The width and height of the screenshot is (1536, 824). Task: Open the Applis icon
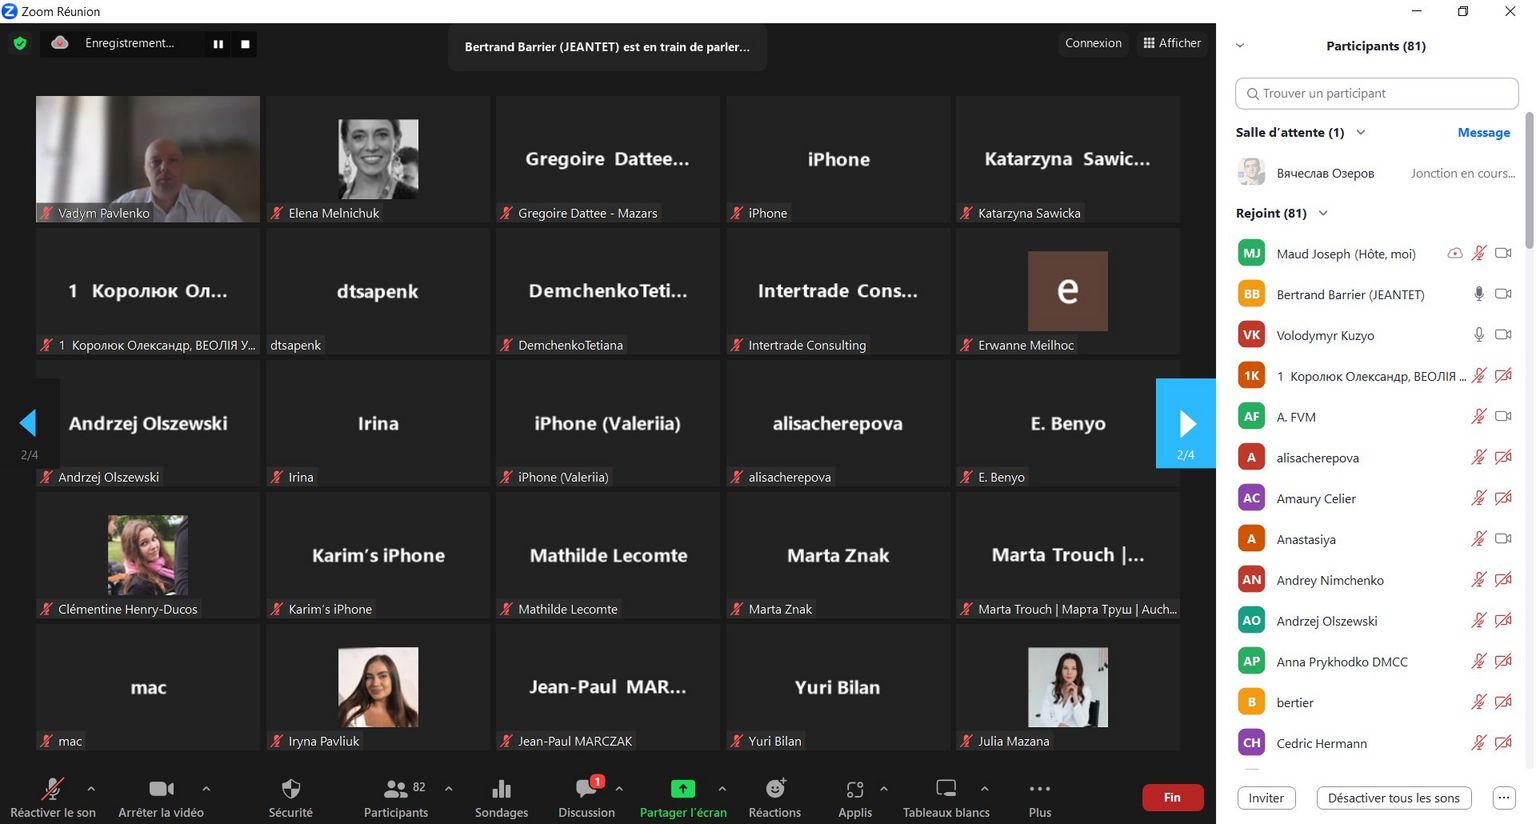coord(854,789)
